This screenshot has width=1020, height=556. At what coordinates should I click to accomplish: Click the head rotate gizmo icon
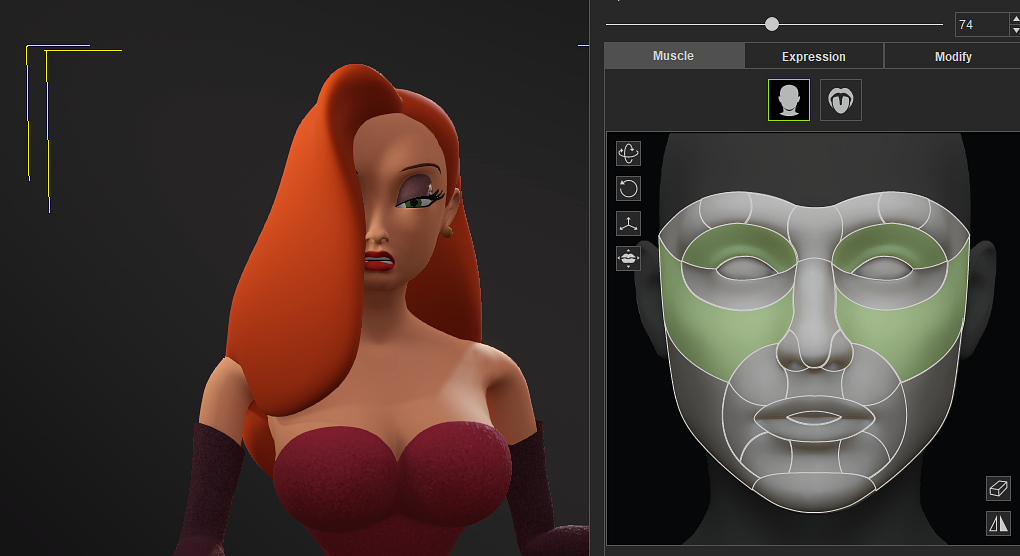[628, 153]
